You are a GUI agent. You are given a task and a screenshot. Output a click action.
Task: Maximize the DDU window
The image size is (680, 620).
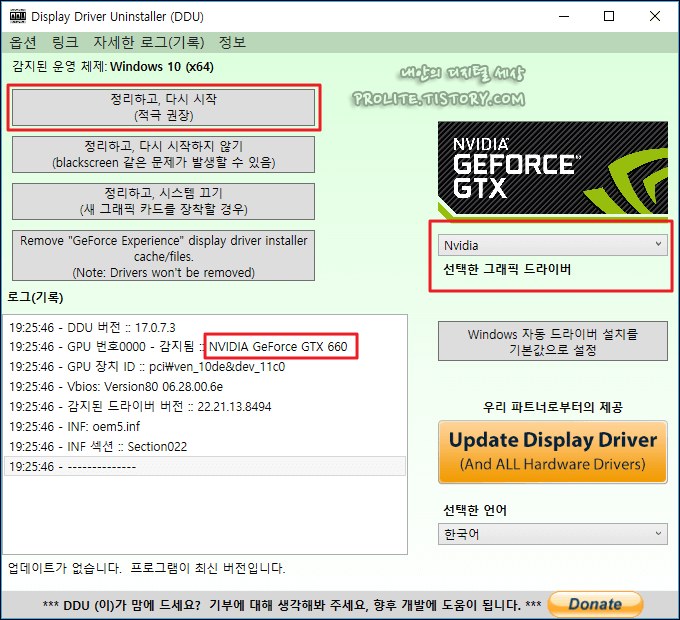click(x=609, y=16)
